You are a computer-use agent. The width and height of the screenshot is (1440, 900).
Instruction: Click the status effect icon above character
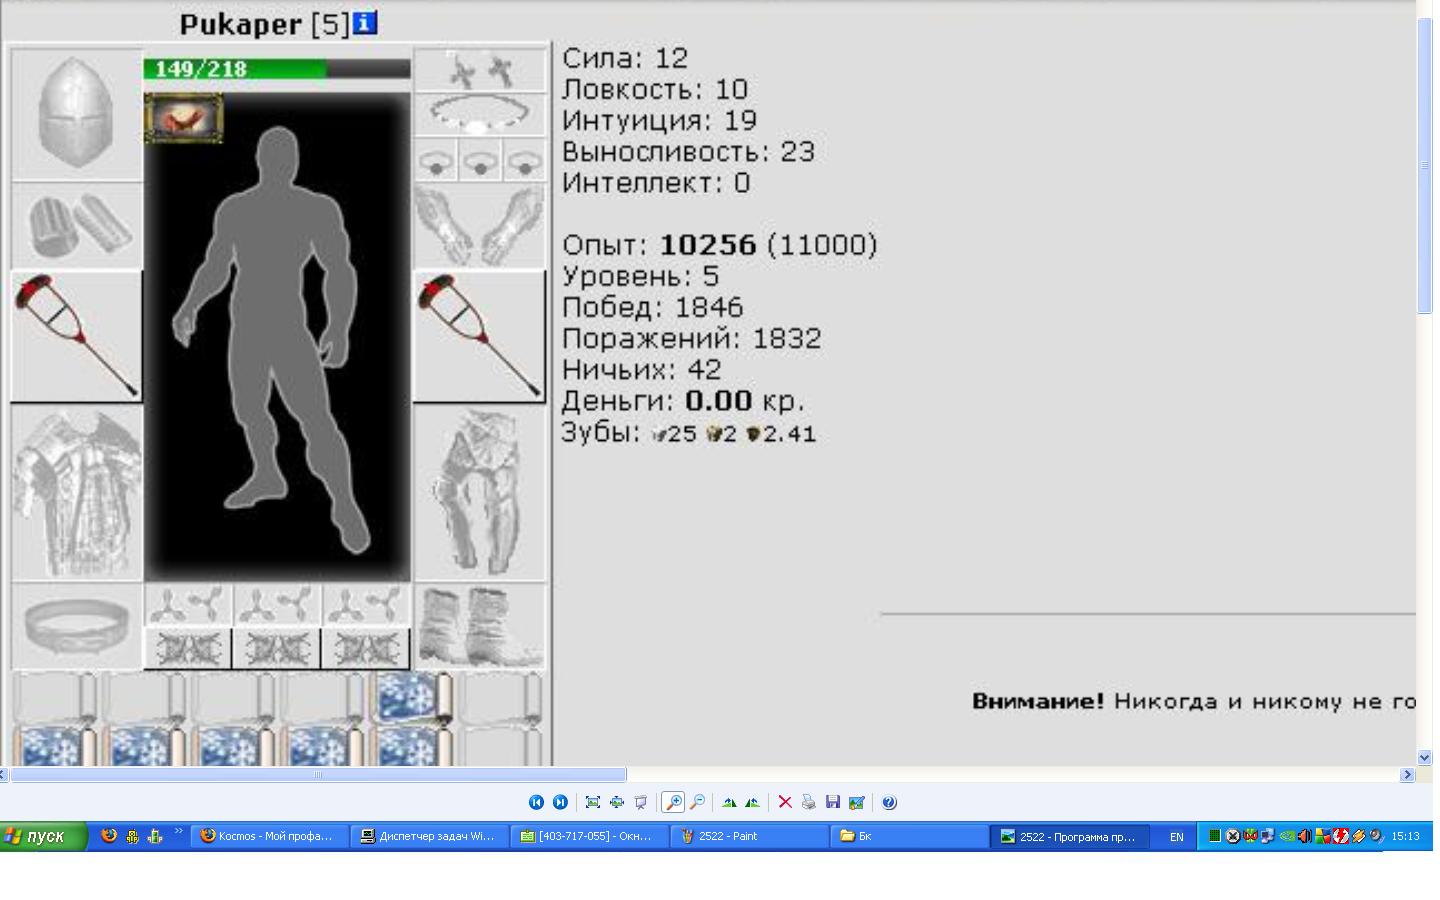pyautogui.click(x=183, y=118)
